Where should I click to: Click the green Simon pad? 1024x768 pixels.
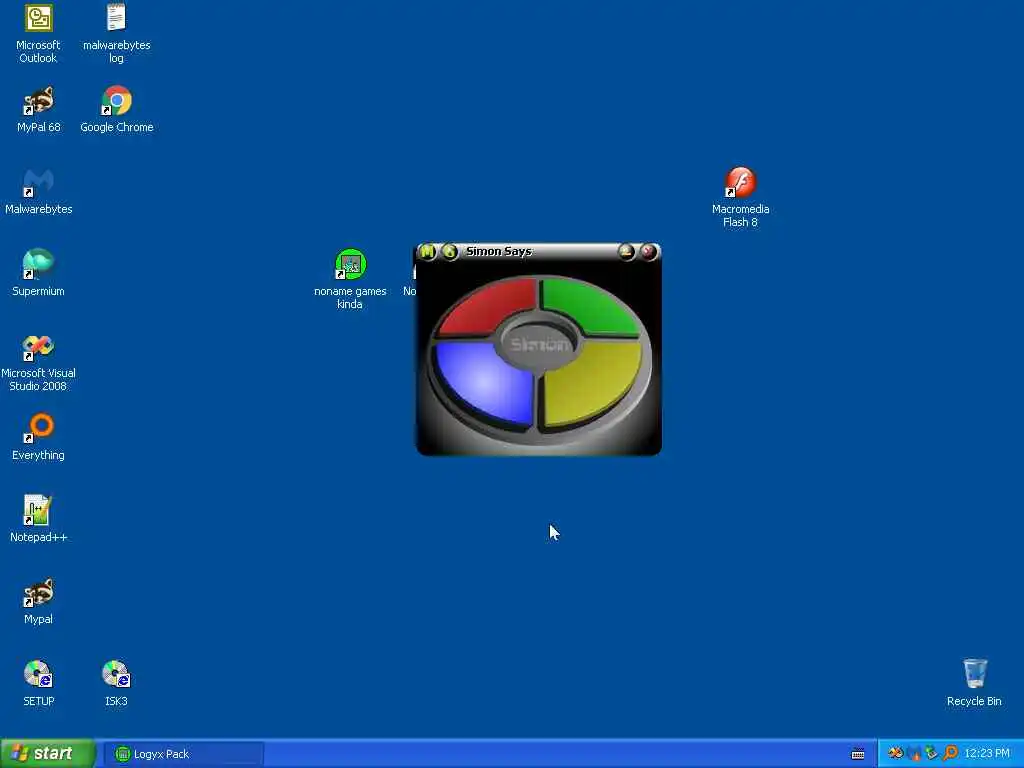click(590, 307)
